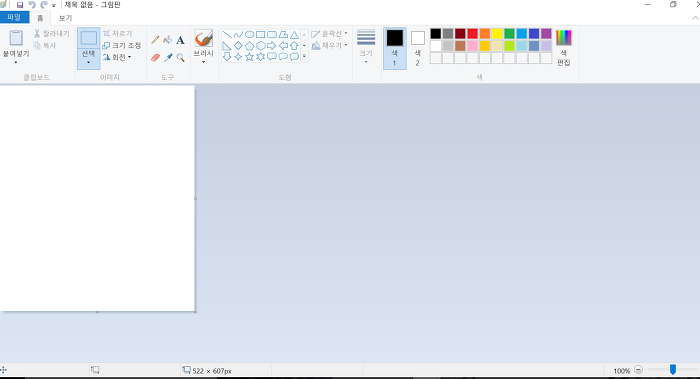Choose the Up arrow shape
The width and height of the screenshot is (700, 379).
294,46
